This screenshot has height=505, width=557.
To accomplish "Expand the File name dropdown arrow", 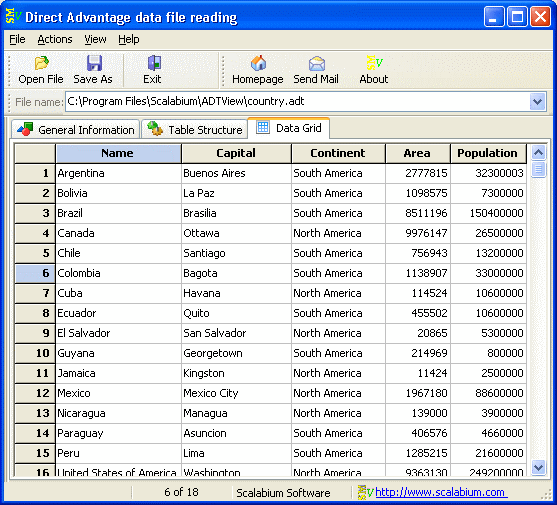I will pyautogui.click(x=537, y=102).
